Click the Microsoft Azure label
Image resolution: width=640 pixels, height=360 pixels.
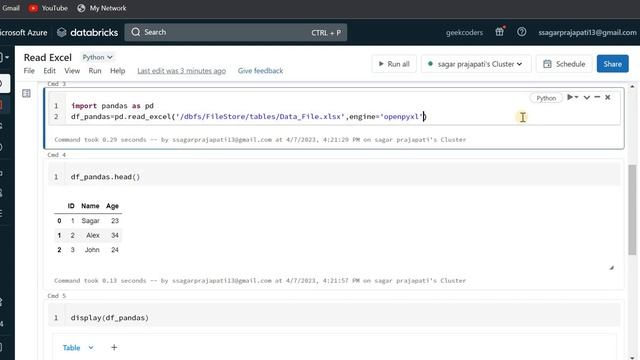(24, 32)
